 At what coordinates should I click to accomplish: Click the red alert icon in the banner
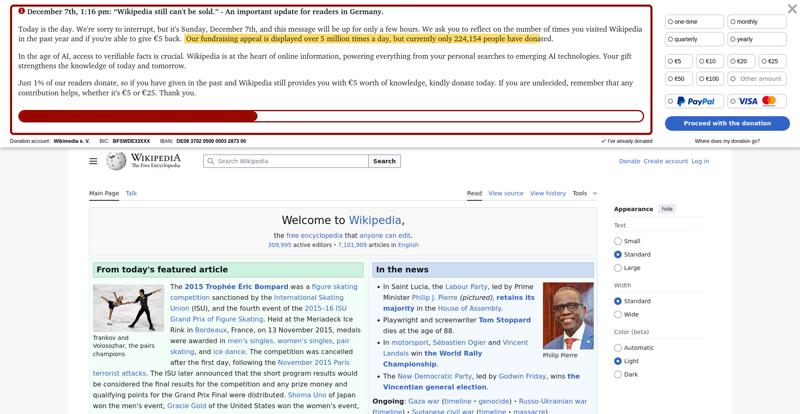(x=22, y=12)
